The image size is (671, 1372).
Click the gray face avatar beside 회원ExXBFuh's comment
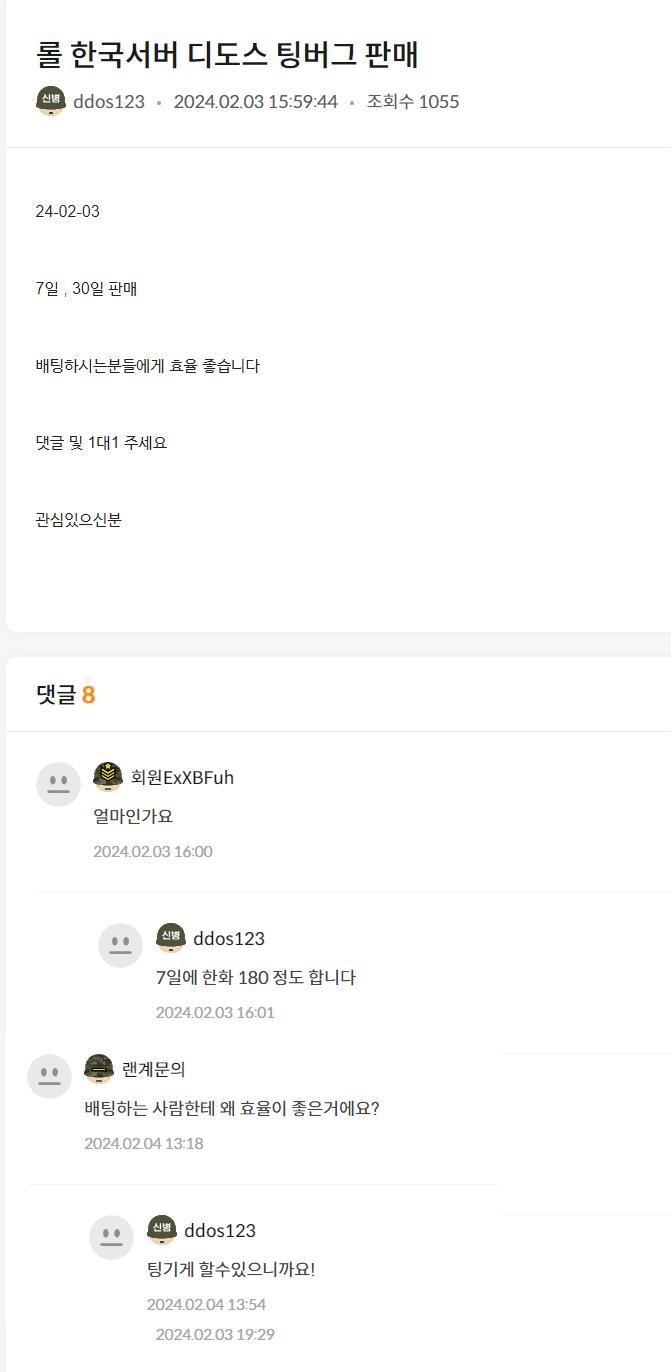(x=58, y=784)
